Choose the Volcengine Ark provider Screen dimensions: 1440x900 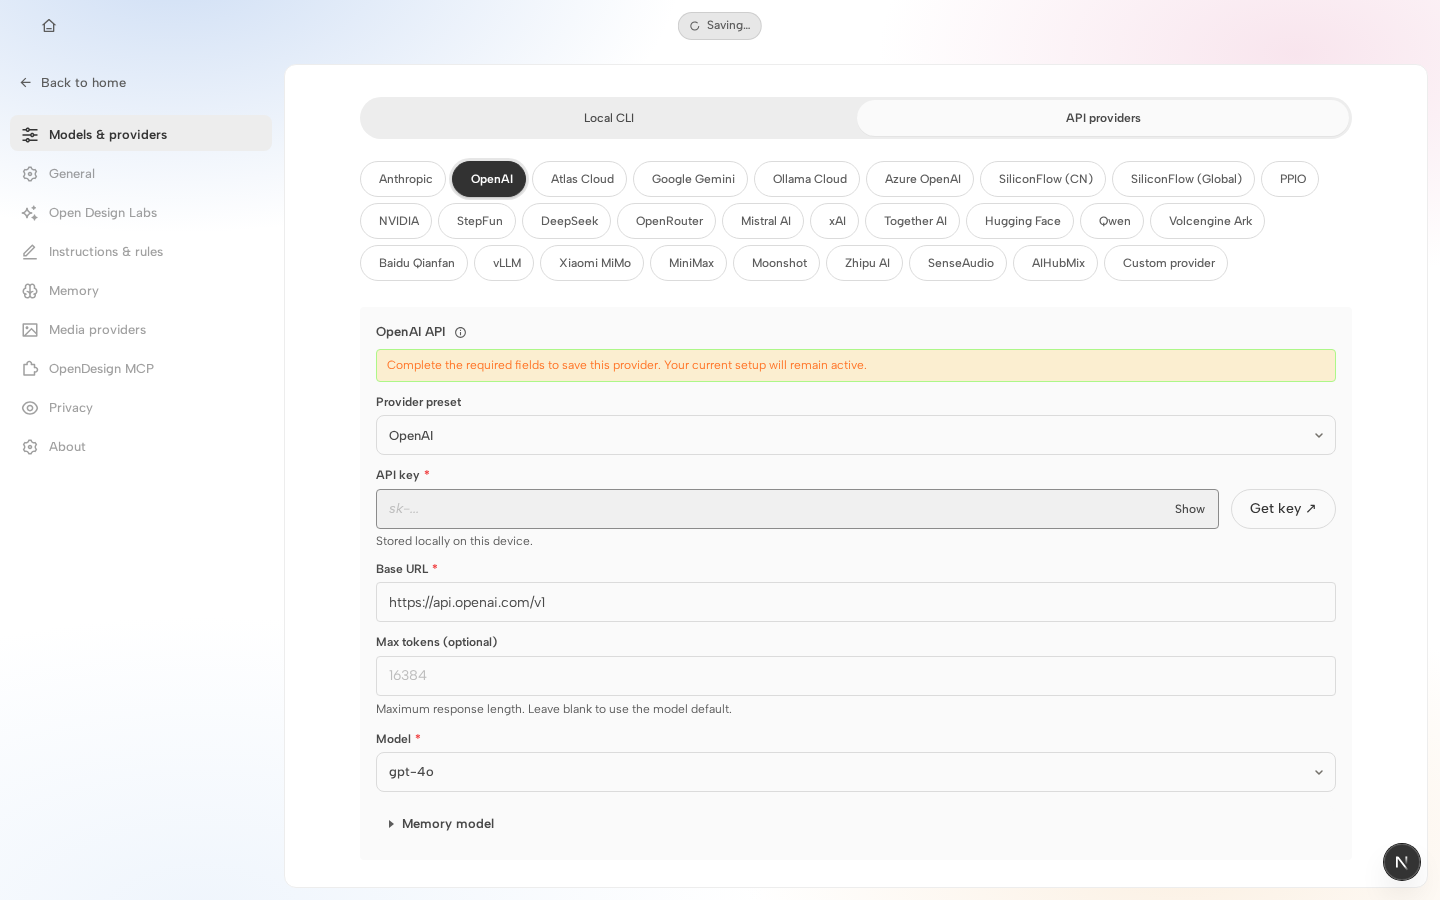(x=1208, y=221)
